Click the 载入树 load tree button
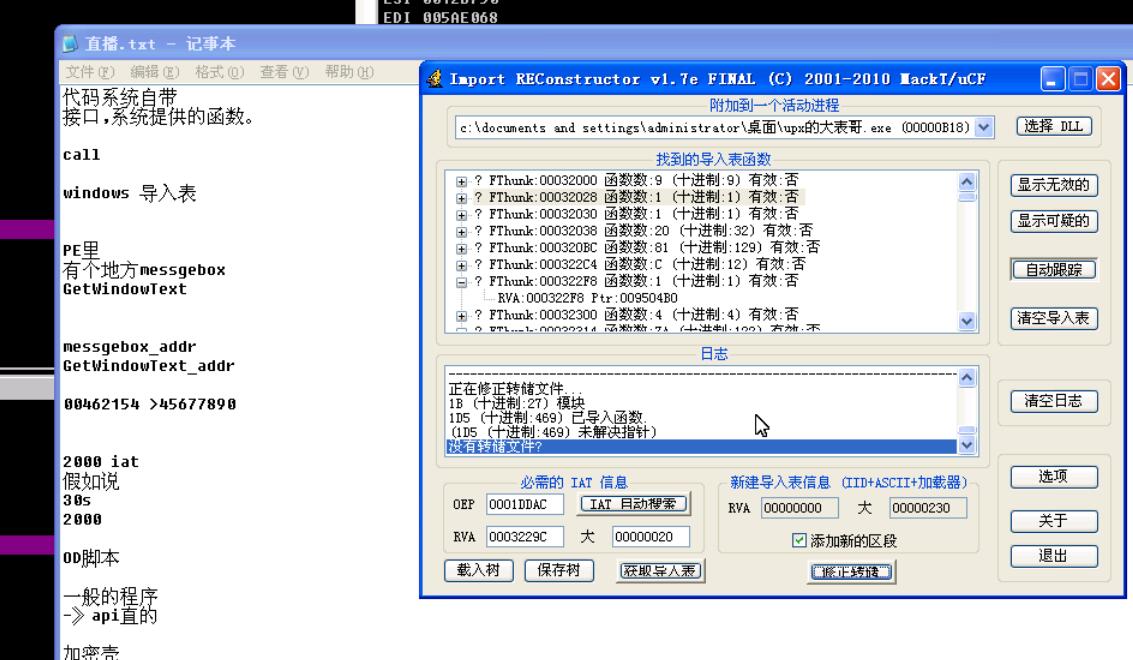1133x660 pixels. (x=478, y=570)
